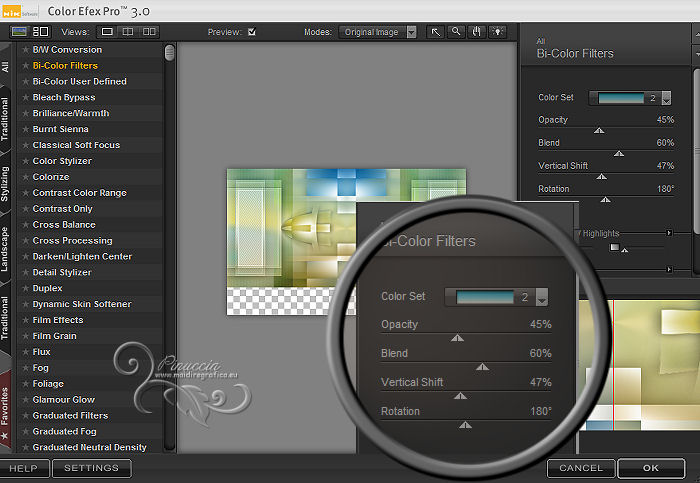Open the All filters side tab
Image resolution: width=700 pixels, height=483 pixels.
5,67
